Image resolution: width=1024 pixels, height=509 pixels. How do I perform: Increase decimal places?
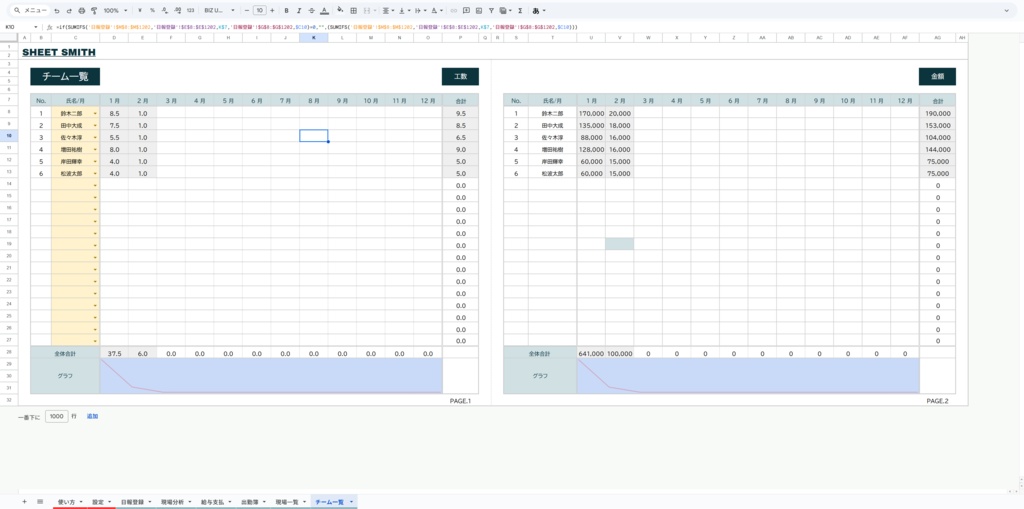[x=178, y=11]
